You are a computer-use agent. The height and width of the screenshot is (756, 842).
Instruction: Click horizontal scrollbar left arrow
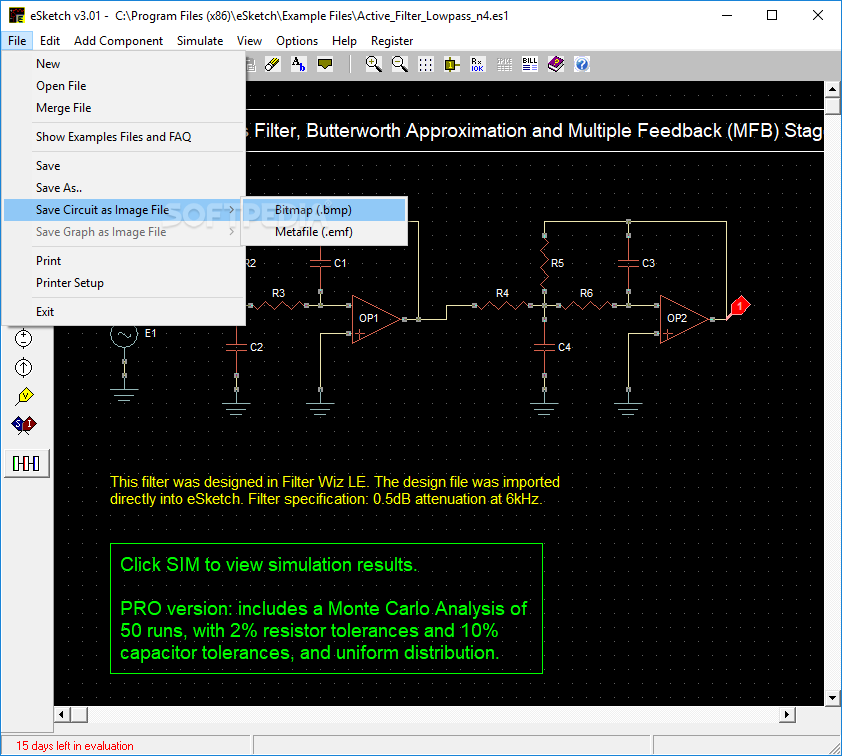[x=61, y=715]
